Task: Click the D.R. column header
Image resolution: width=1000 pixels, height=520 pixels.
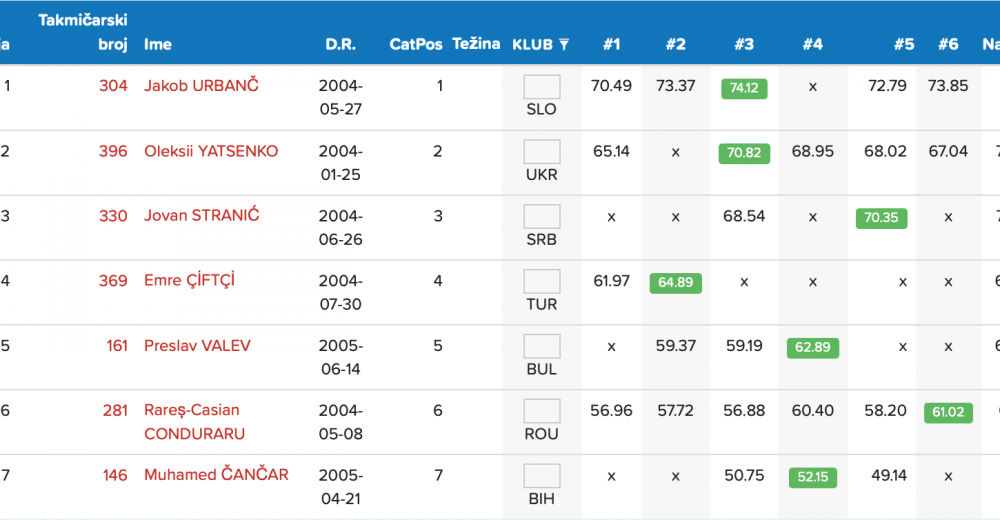Action: (x=340, y=45)
